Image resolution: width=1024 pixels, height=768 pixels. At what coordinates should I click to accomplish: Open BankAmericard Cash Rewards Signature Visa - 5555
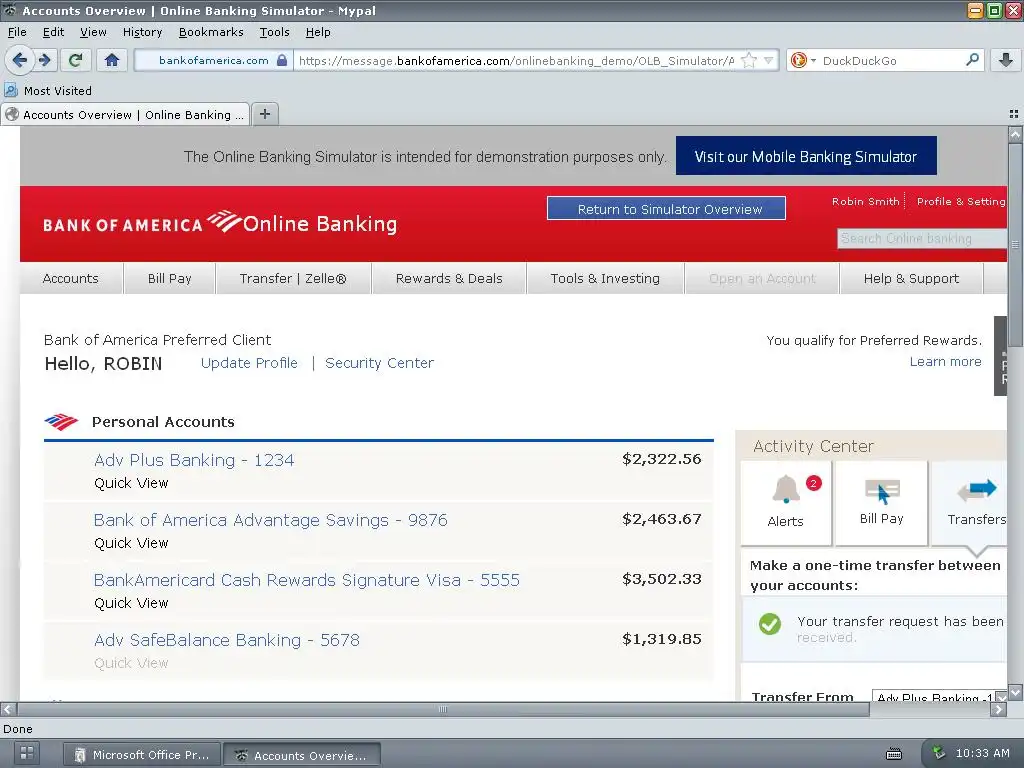click(x=306, y=580)
